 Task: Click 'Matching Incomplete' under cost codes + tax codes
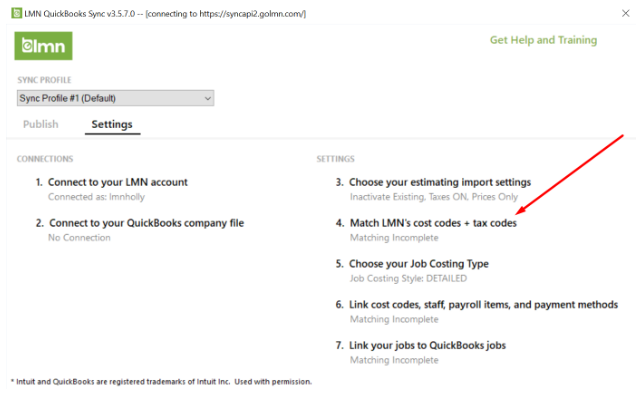[x=394, y=238]
